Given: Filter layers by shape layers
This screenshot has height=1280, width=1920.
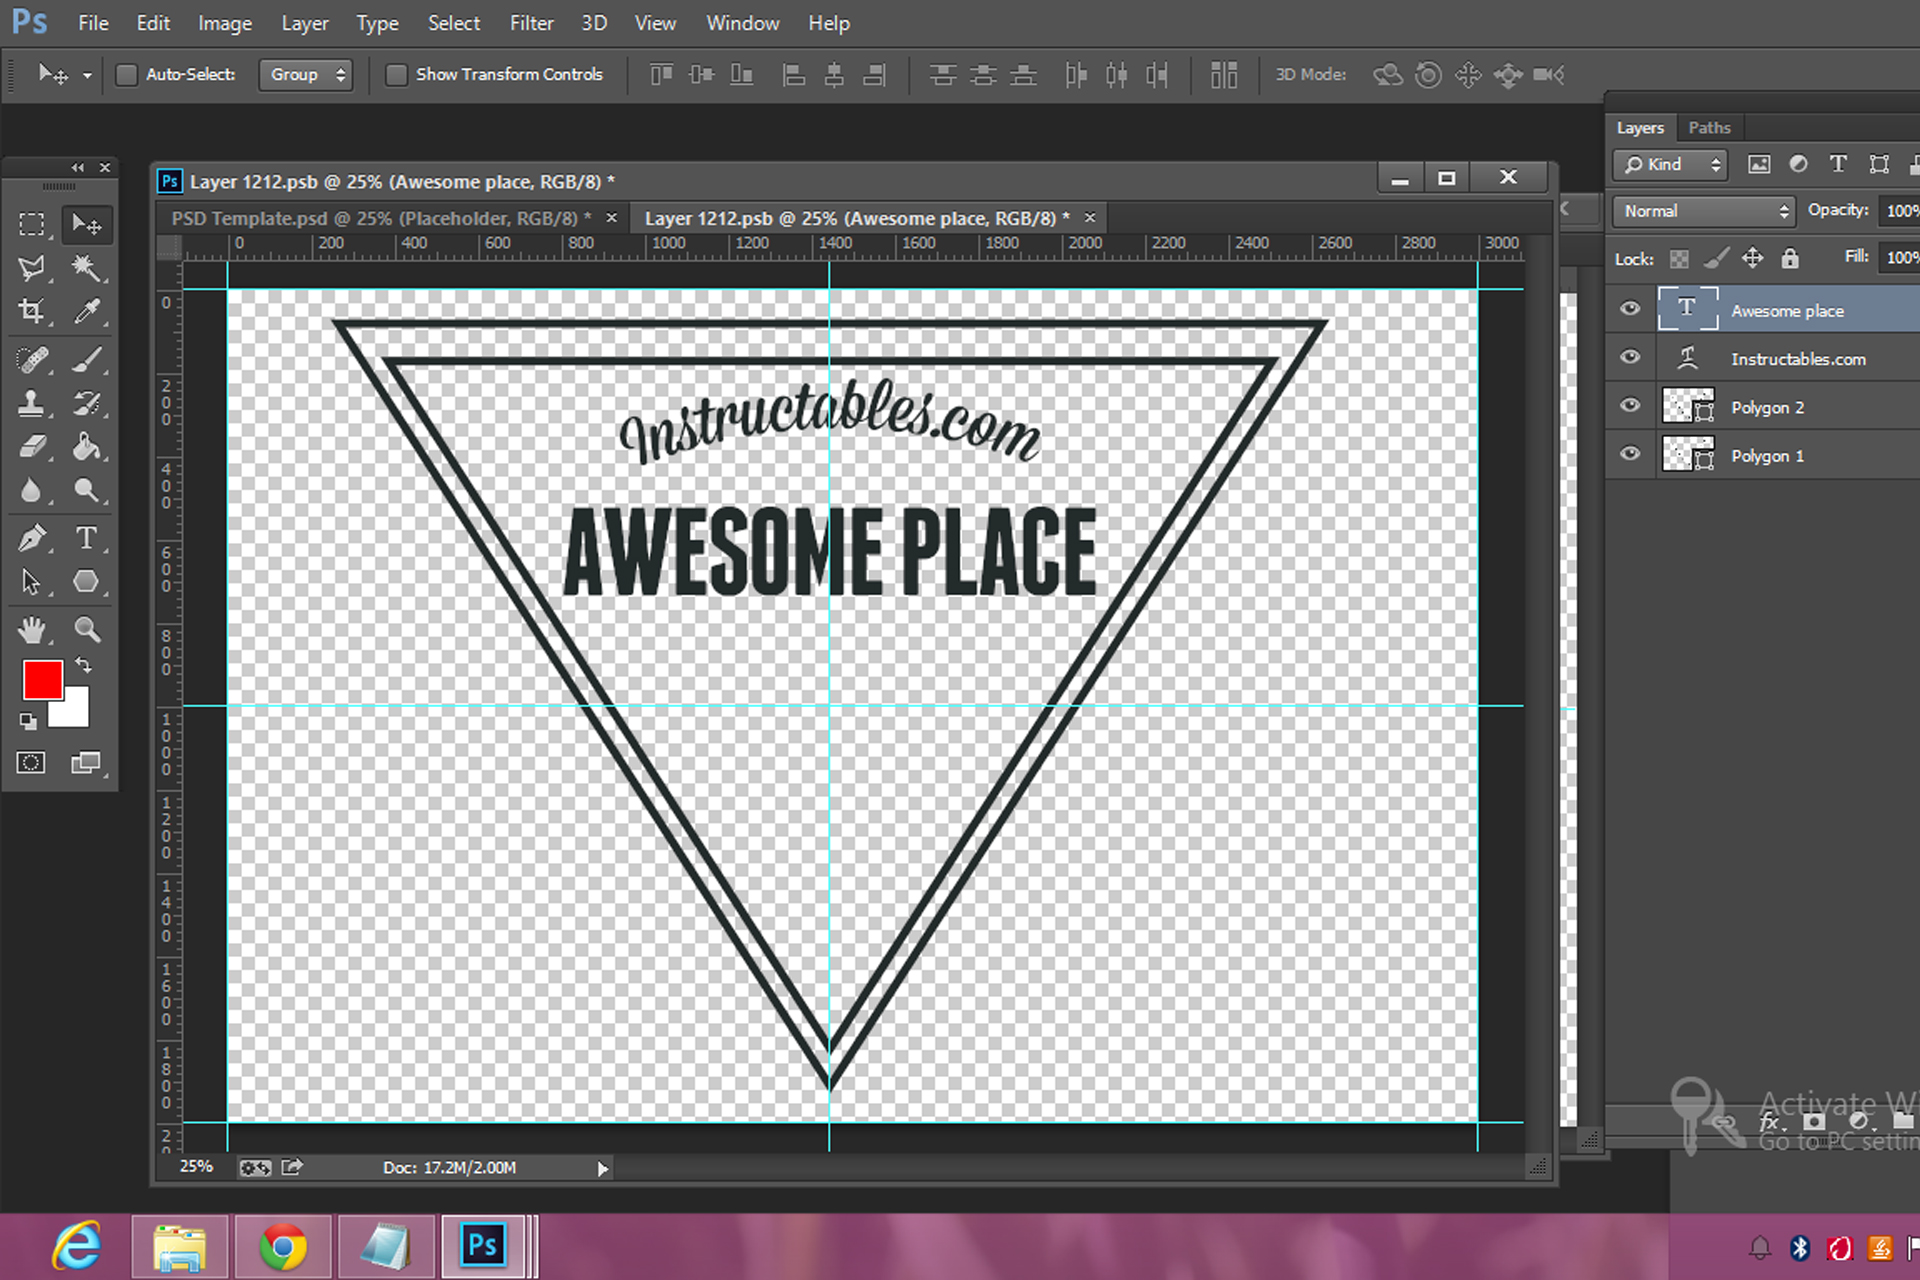Looking at the screenshot, I should 1879,164.
